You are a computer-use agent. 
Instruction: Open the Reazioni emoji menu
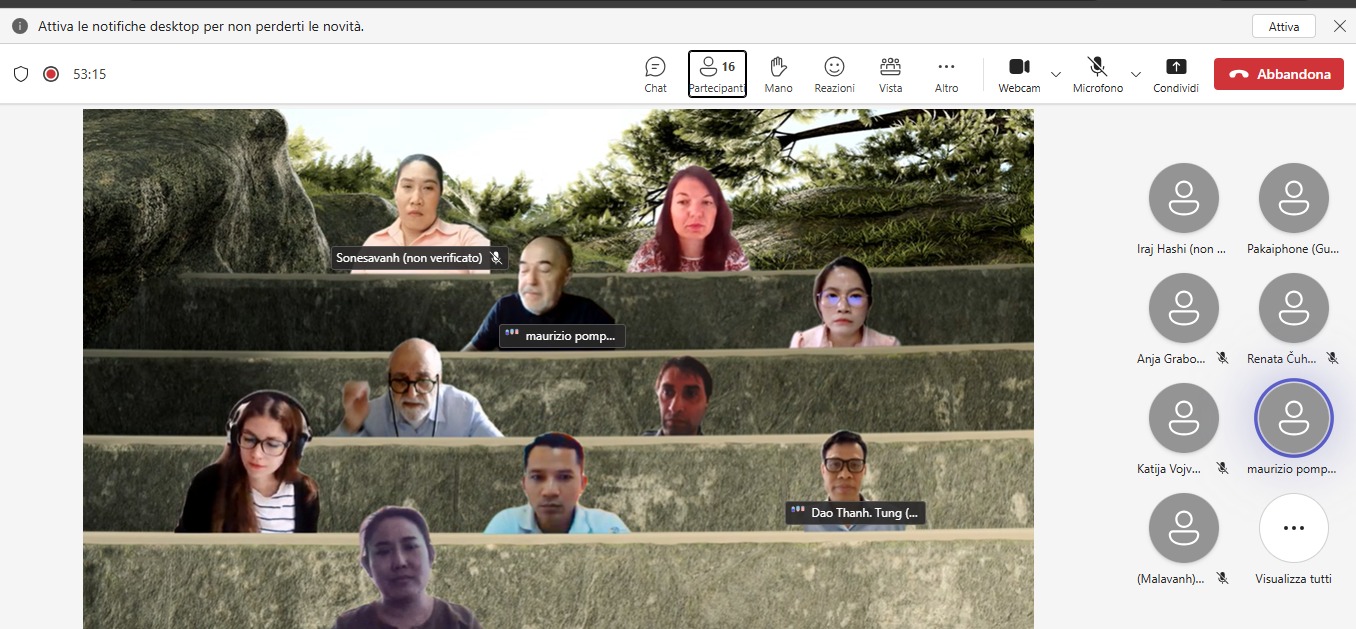pos(834,74)
